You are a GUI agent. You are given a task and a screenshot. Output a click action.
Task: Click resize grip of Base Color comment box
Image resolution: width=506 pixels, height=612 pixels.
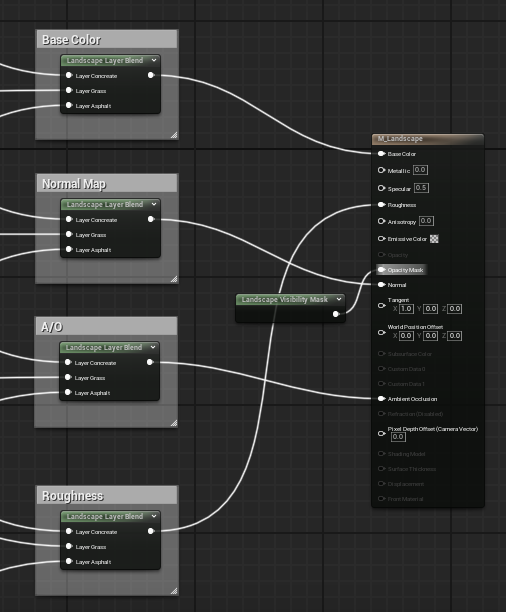(x=174, y=135)
